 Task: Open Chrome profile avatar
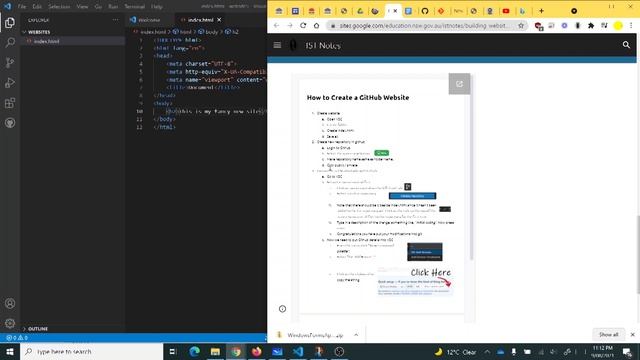618,25
